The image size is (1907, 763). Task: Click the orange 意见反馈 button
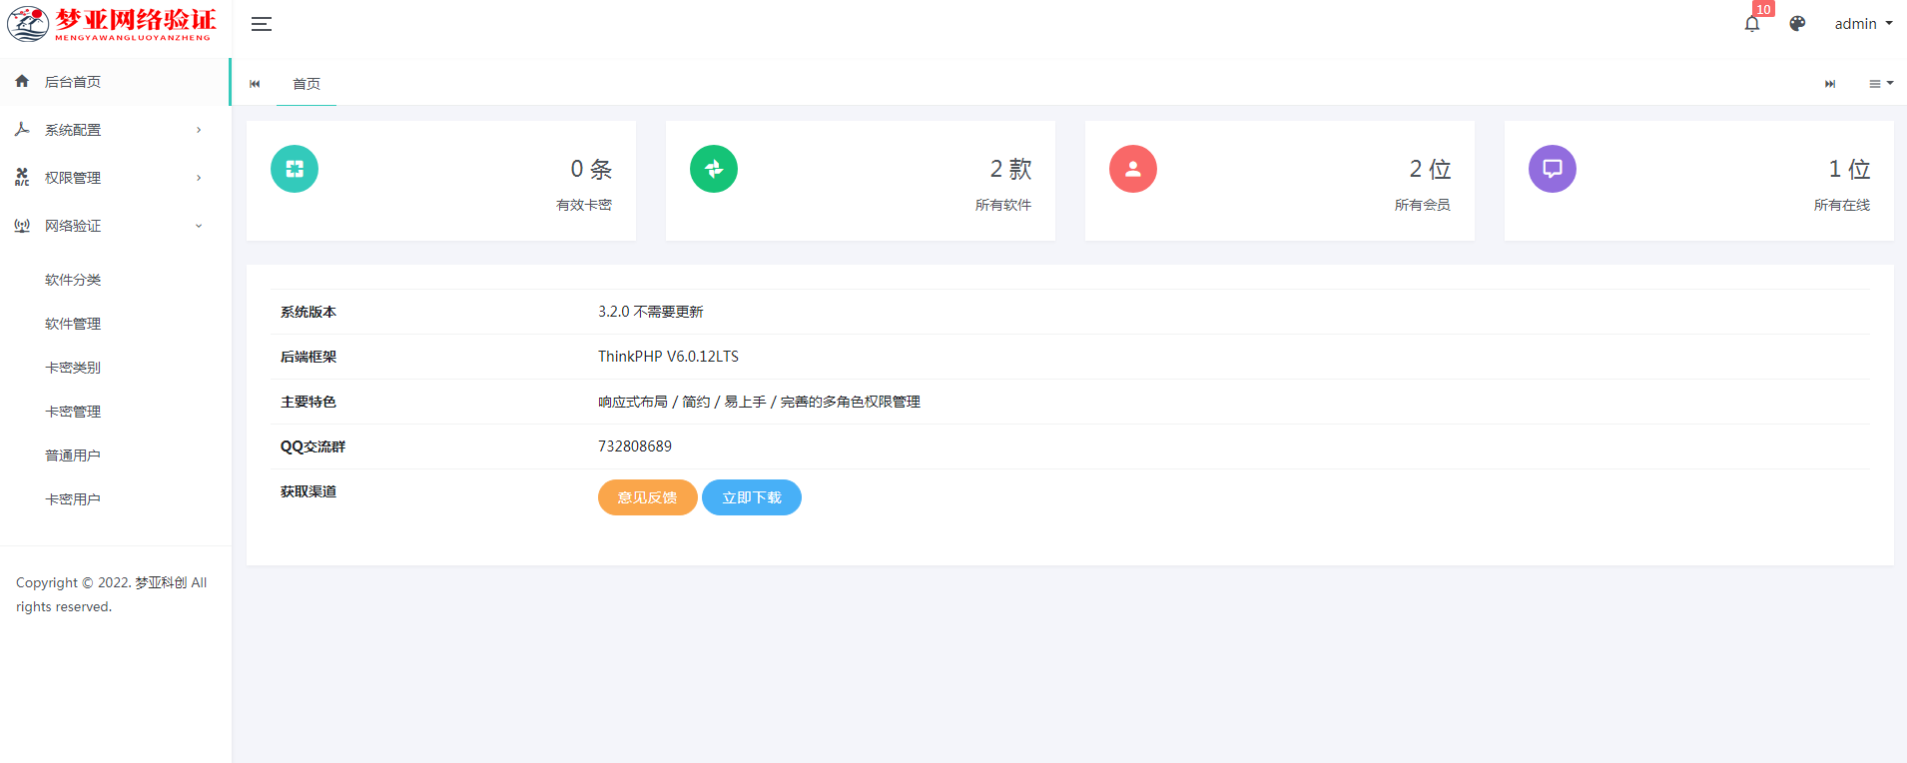647,498
